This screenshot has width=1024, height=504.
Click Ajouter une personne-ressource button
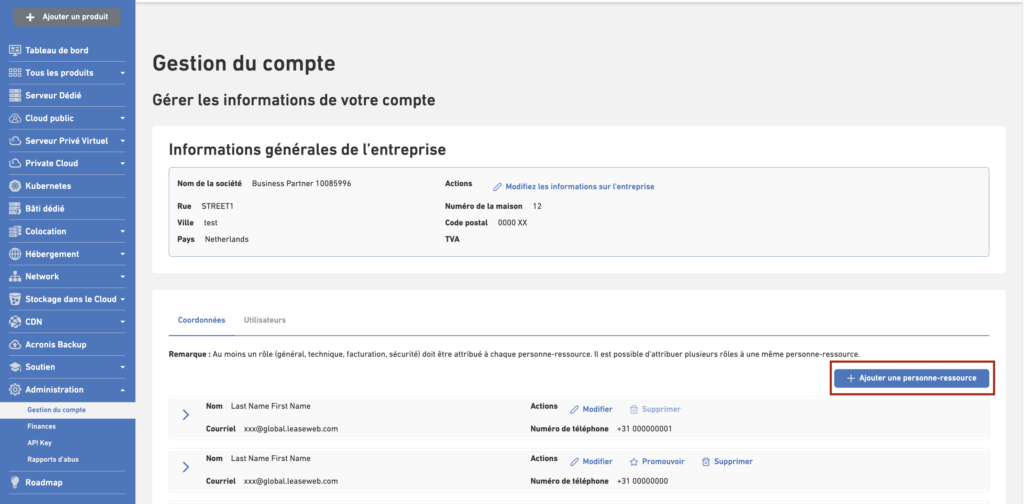[x=912, y=379]
